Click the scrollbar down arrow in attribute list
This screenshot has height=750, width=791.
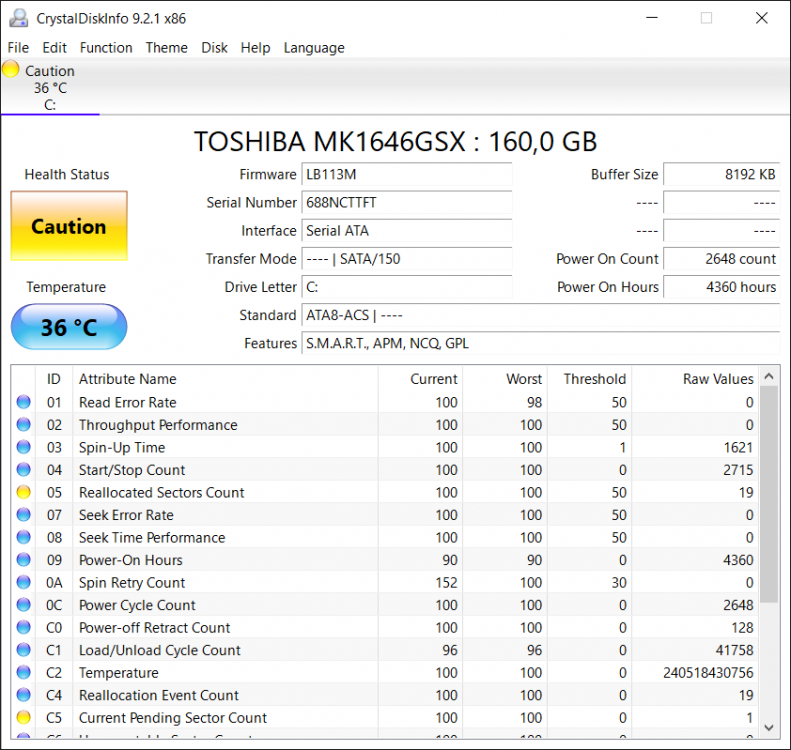click(769, 727)
